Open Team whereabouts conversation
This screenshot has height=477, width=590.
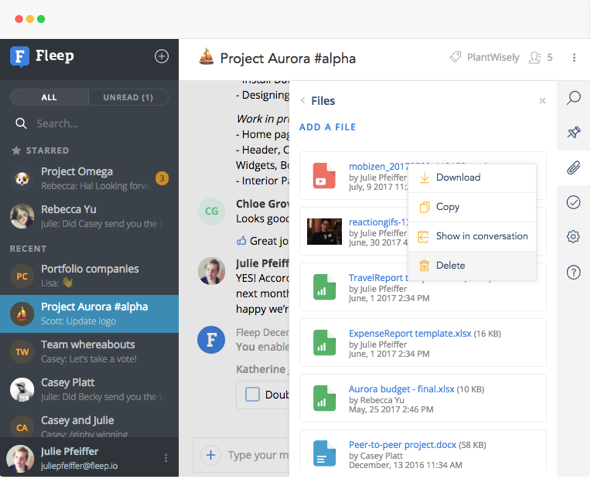[x=89, y=352]
